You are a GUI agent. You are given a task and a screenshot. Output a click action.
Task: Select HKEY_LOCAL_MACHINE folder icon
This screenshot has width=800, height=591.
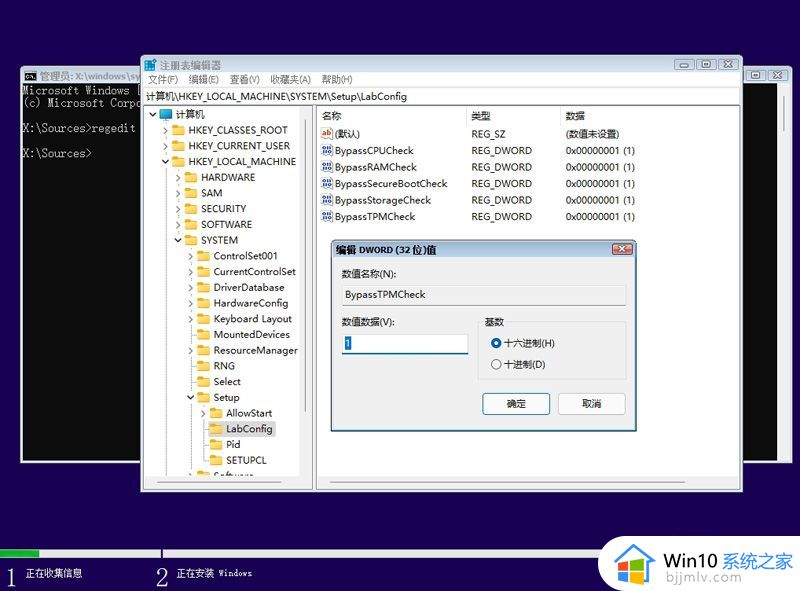pyautogui.click(x=178, y=162)
